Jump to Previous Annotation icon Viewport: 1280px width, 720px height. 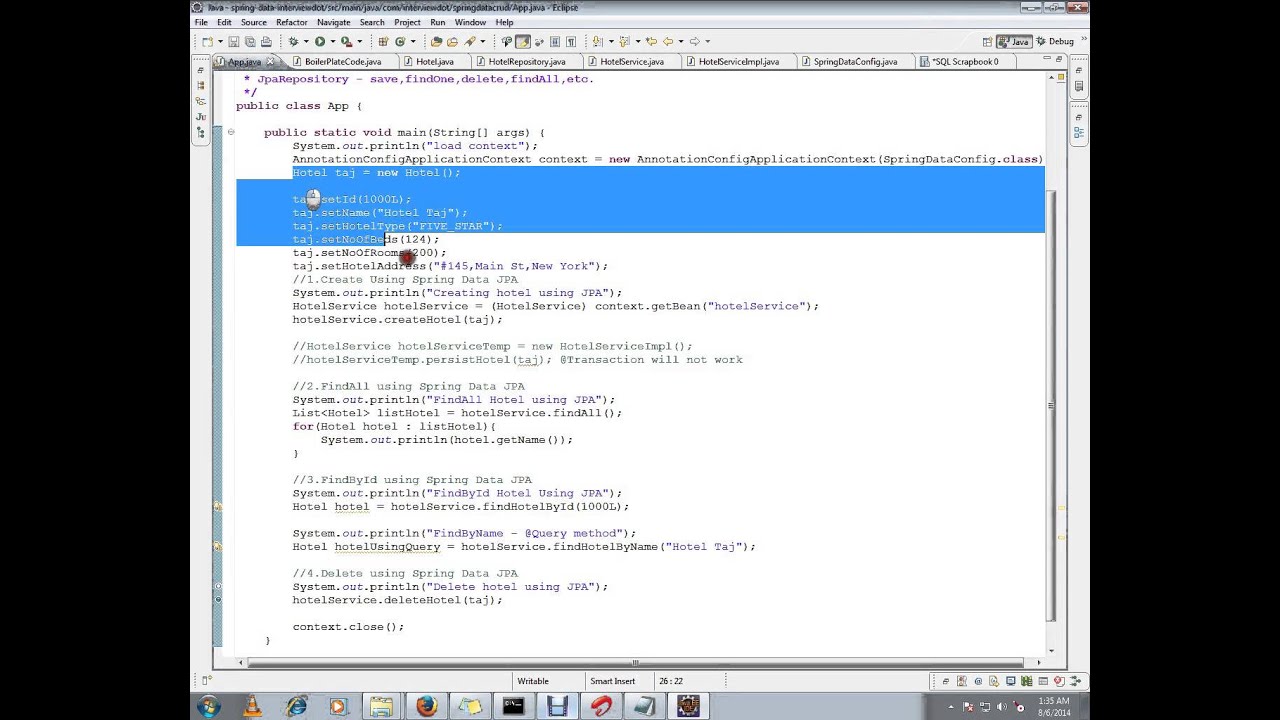pos(624,41)
